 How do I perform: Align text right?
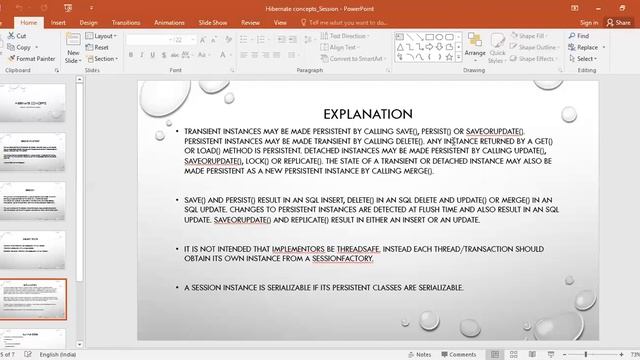266,55
